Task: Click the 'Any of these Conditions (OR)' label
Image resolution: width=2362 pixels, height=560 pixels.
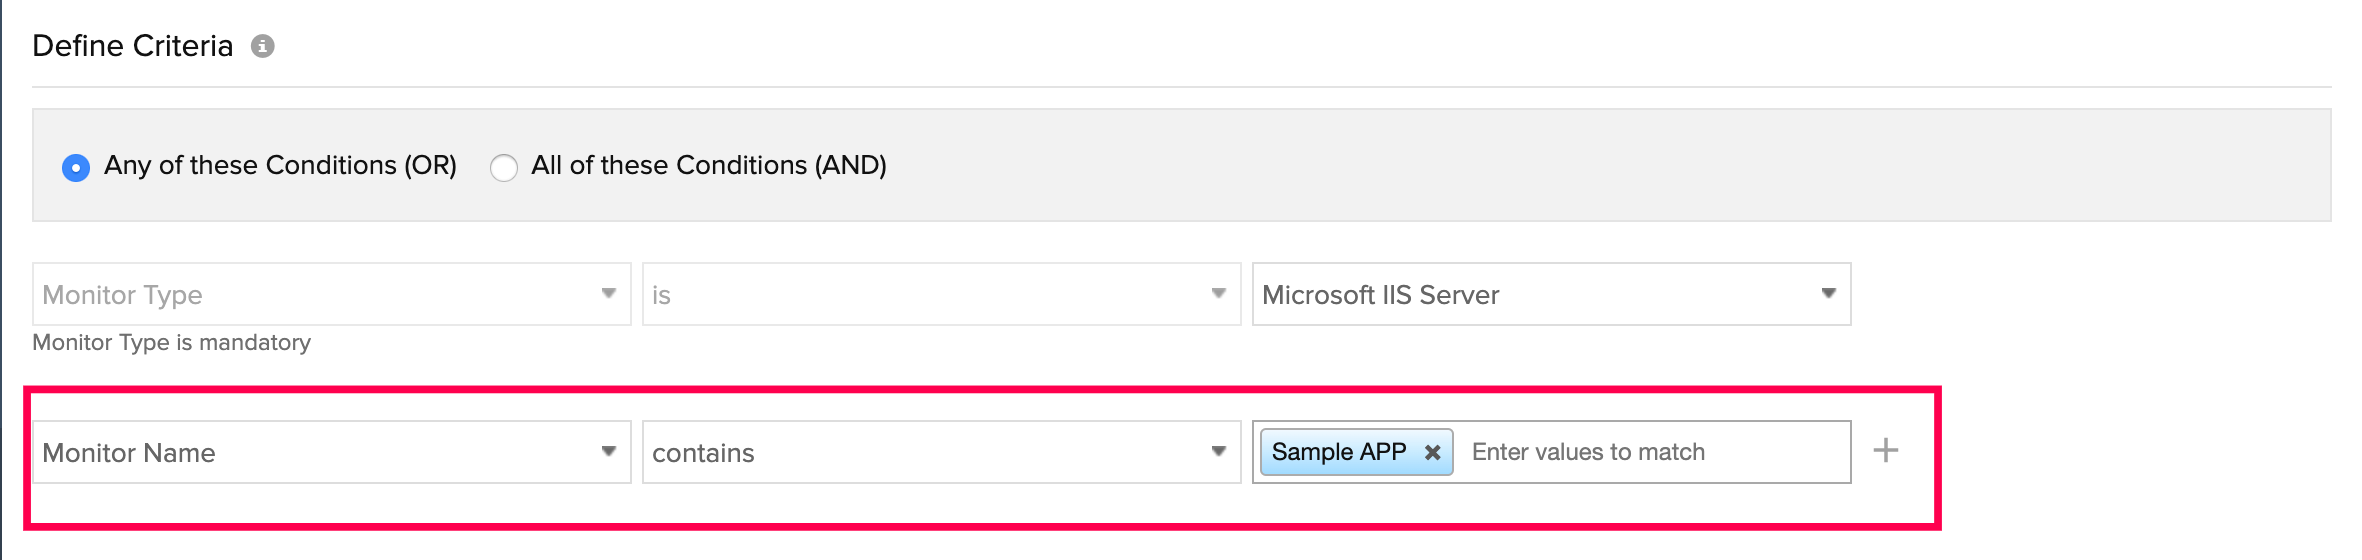Action: coord(280,165)
